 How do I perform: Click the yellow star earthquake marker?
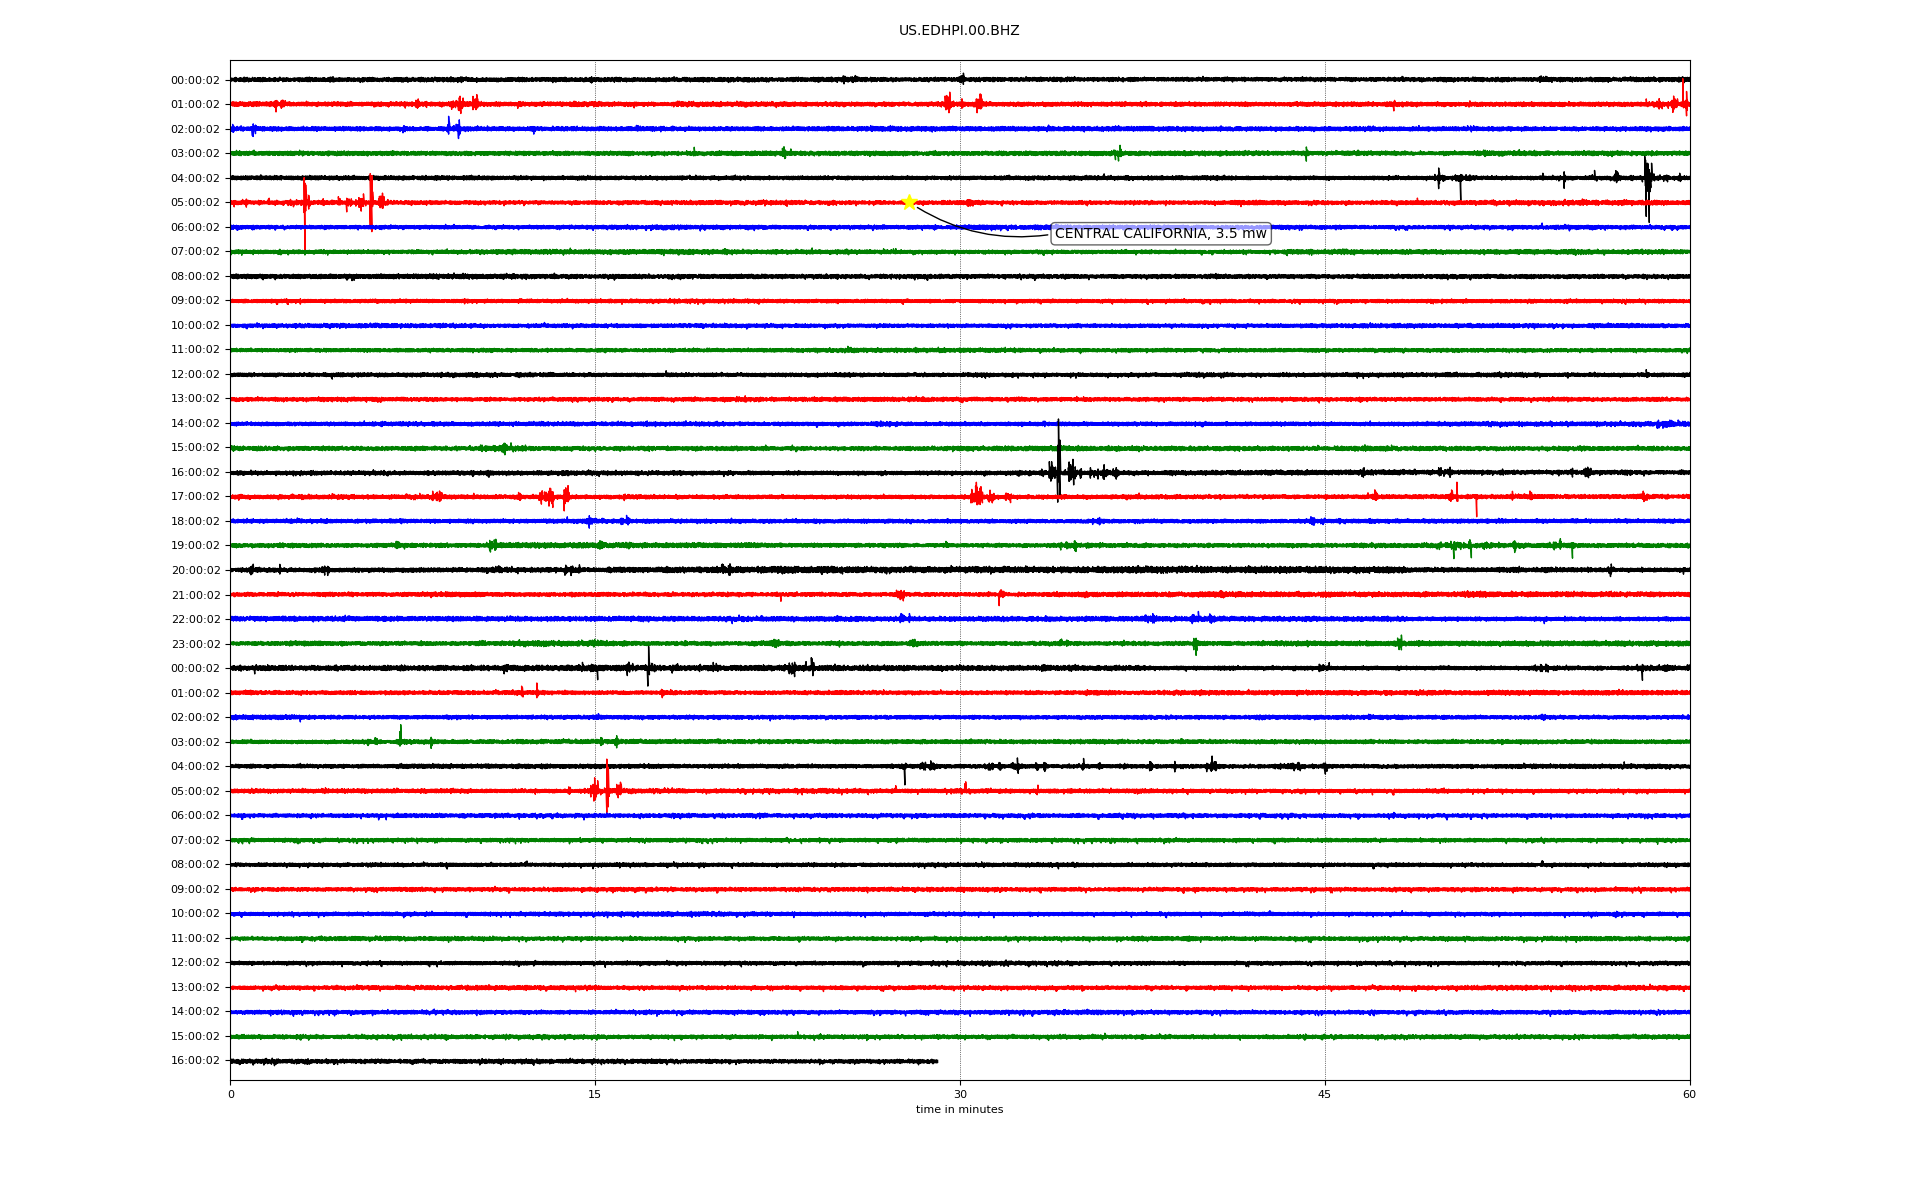pyautogui.click(x=908, y=202)
